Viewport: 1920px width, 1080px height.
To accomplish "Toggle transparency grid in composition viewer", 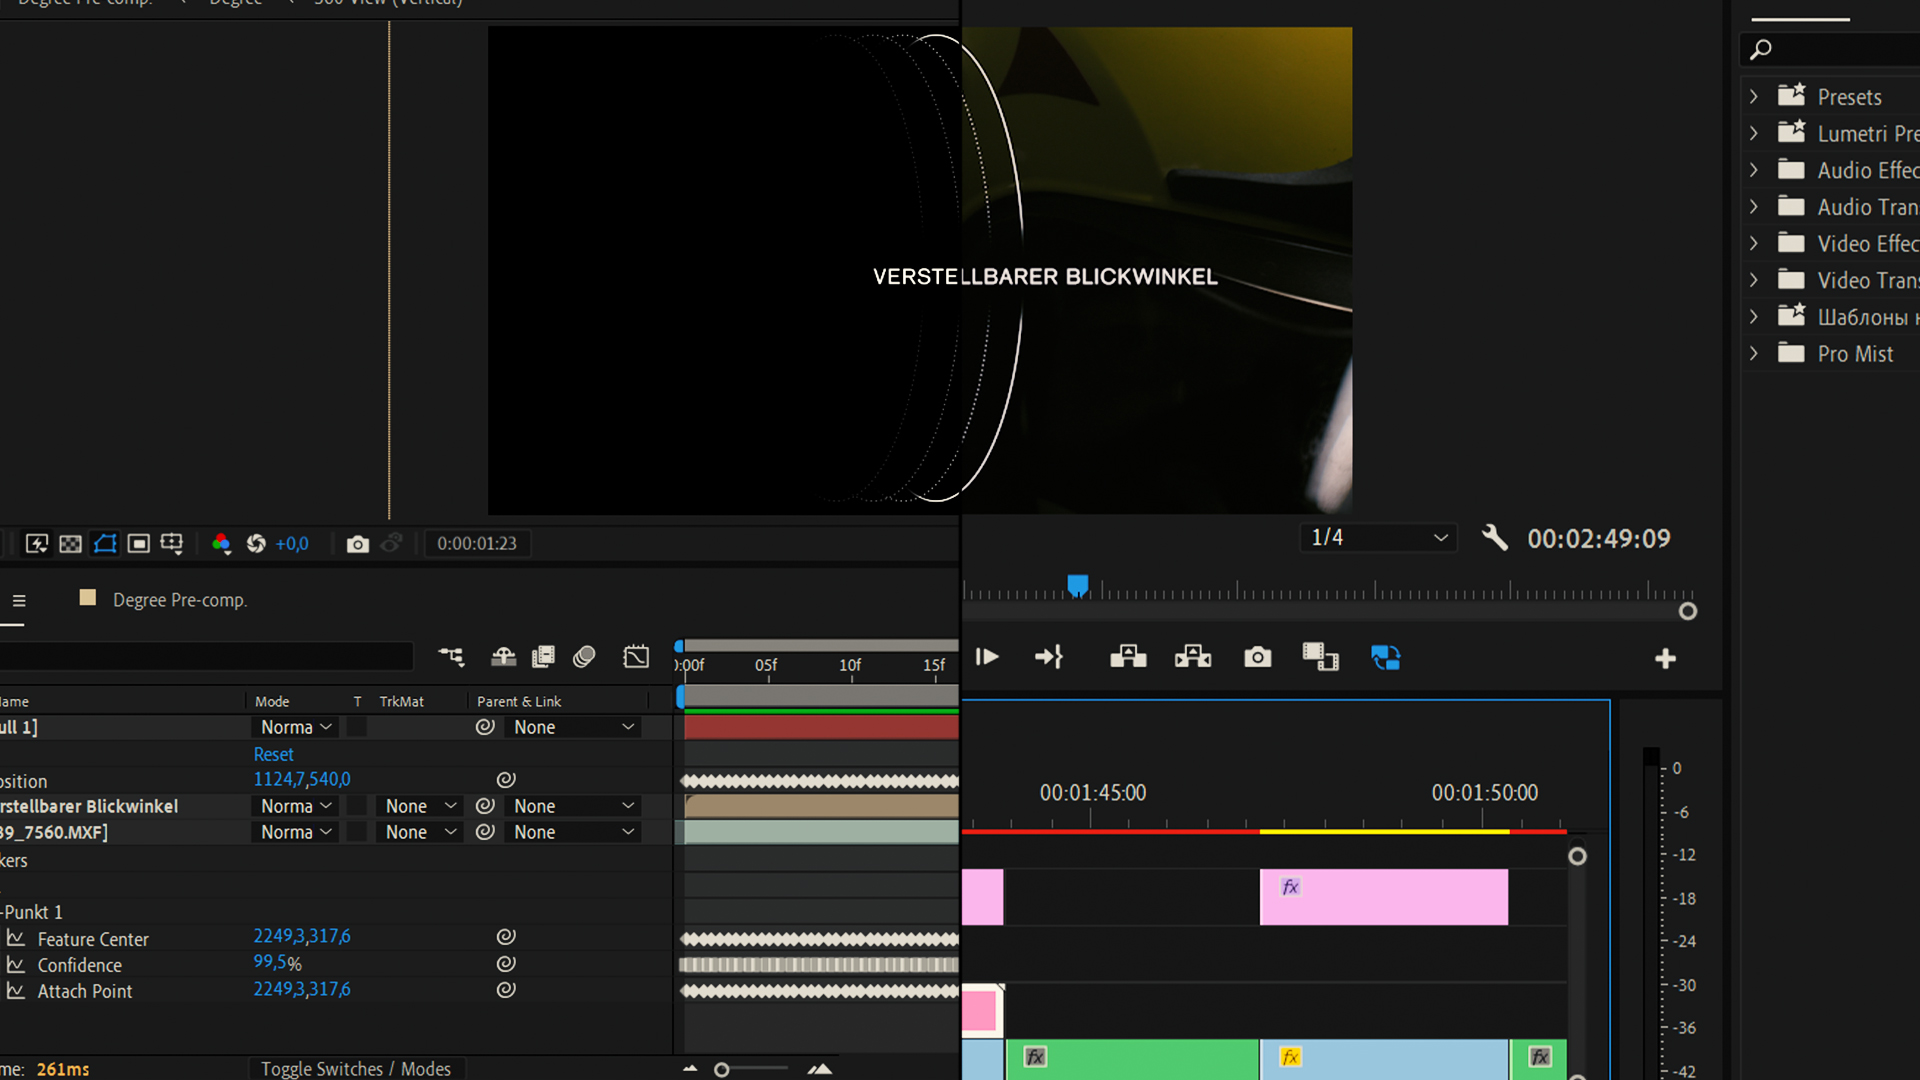I will click(x=70, y=544).
